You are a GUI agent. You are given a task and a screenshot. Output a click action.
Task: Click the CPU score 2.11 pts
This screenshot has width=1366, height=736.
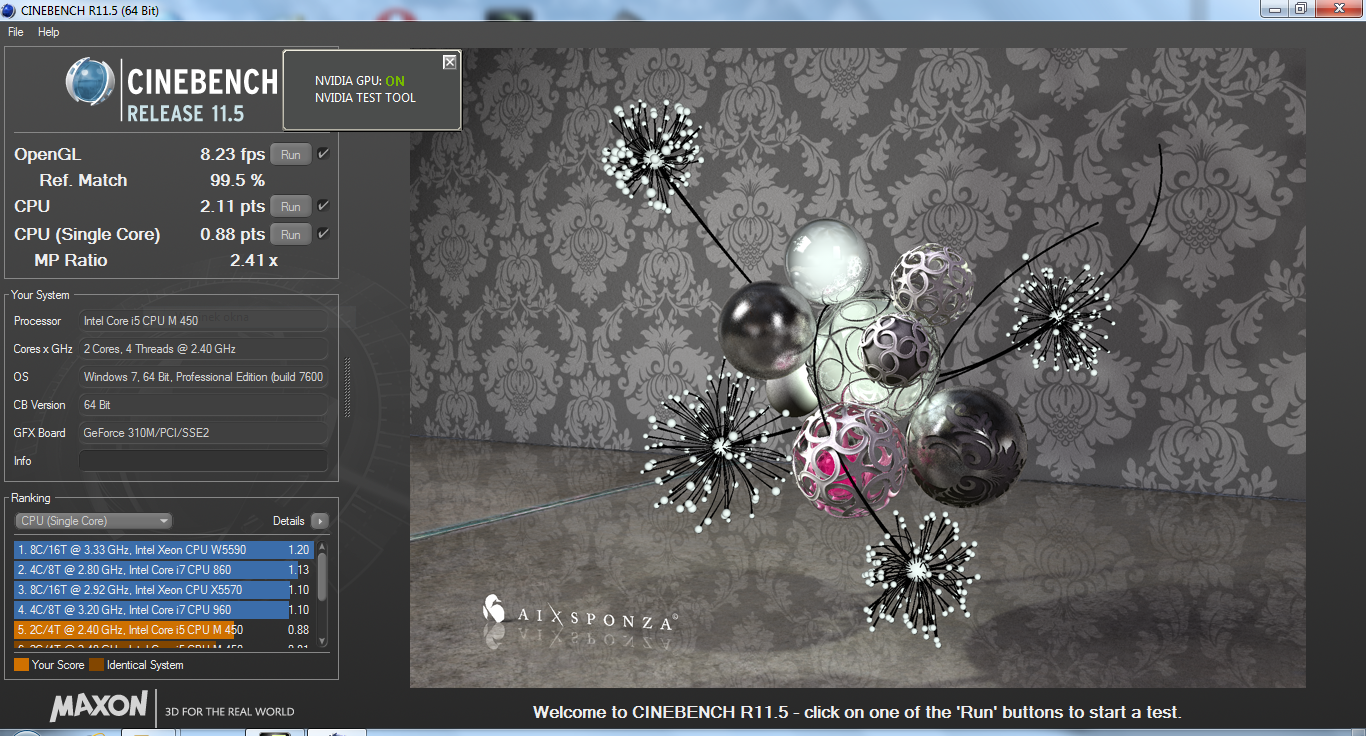tap(233, 207)
